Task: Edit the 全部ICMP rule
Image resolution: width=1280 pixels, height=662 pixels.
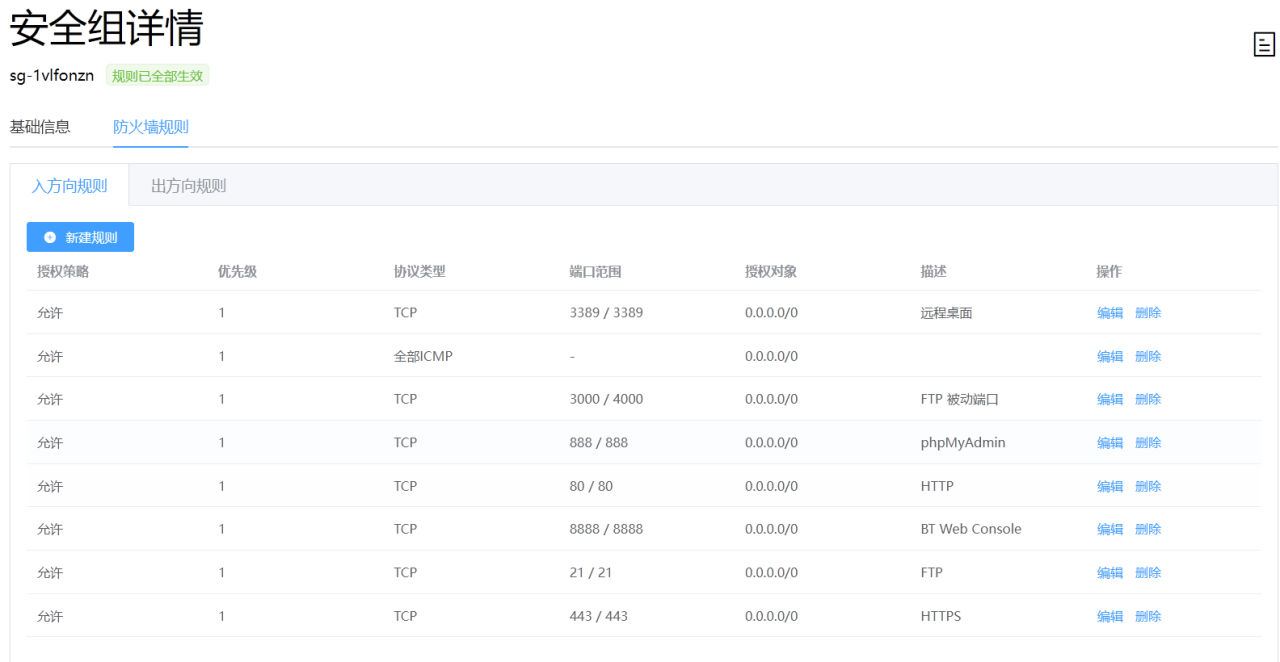Action: (1110, 356)
